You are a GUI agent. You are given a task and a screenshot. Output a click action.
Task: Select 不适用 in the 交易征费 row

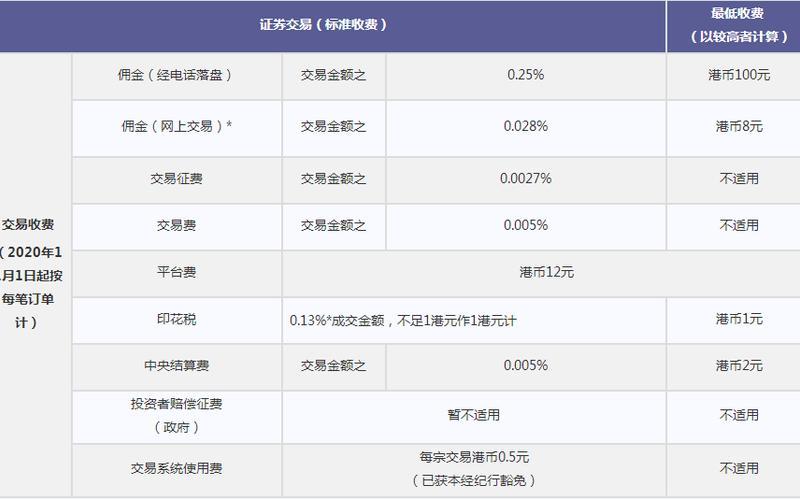pos(739,179)
